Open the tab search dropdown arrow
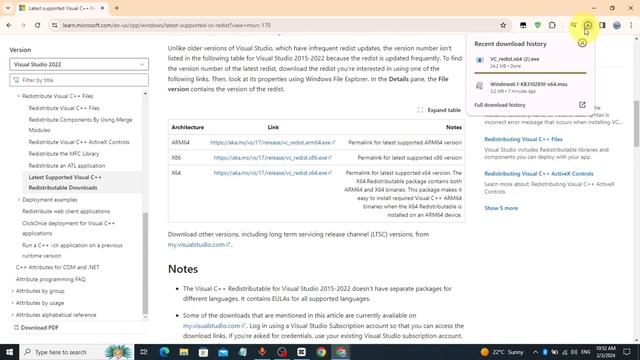 tap(8, 8)
